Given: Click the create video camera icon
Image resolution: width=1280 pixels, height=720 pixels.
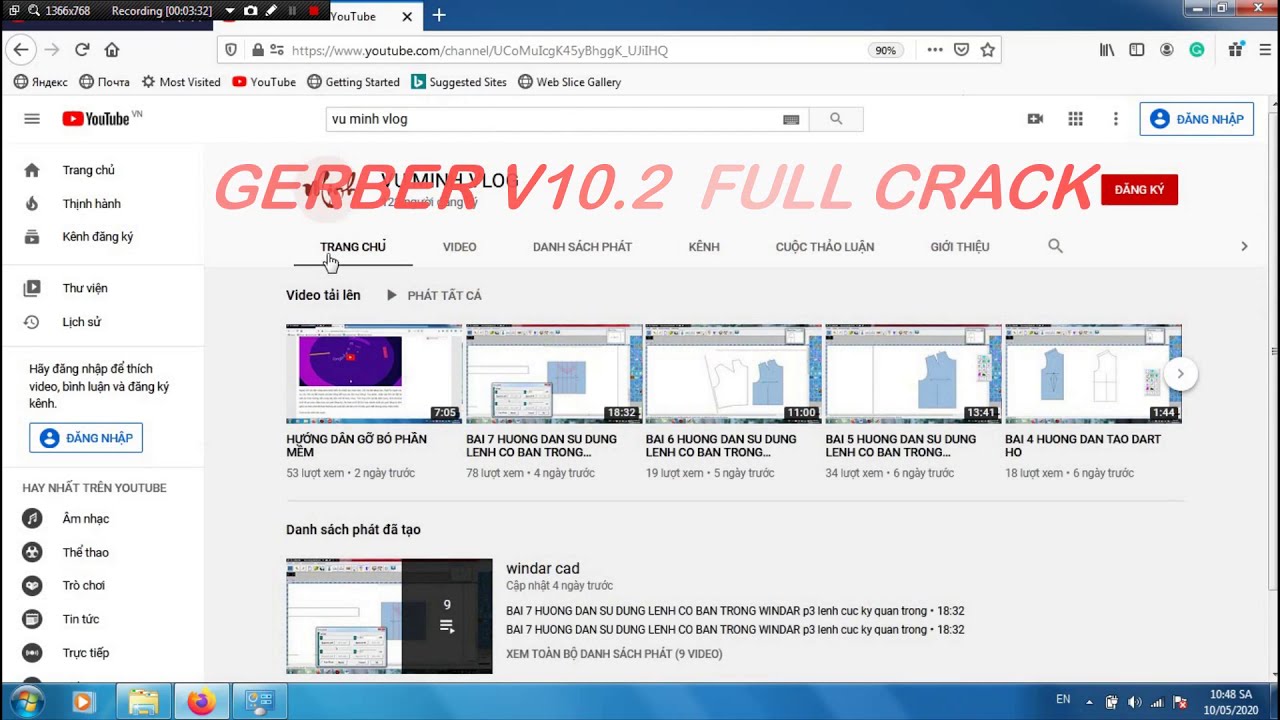Looking at the screenshot, I should coord(1035,119).
